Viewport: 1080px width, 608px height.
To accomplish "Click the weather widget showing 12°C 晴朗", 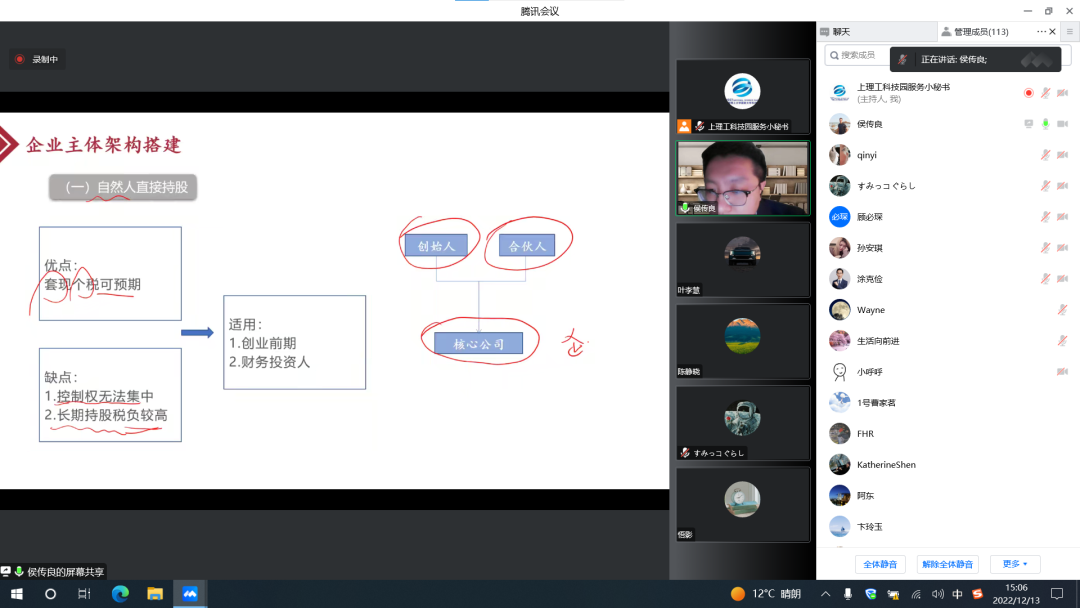I will (x=766, y=594).
